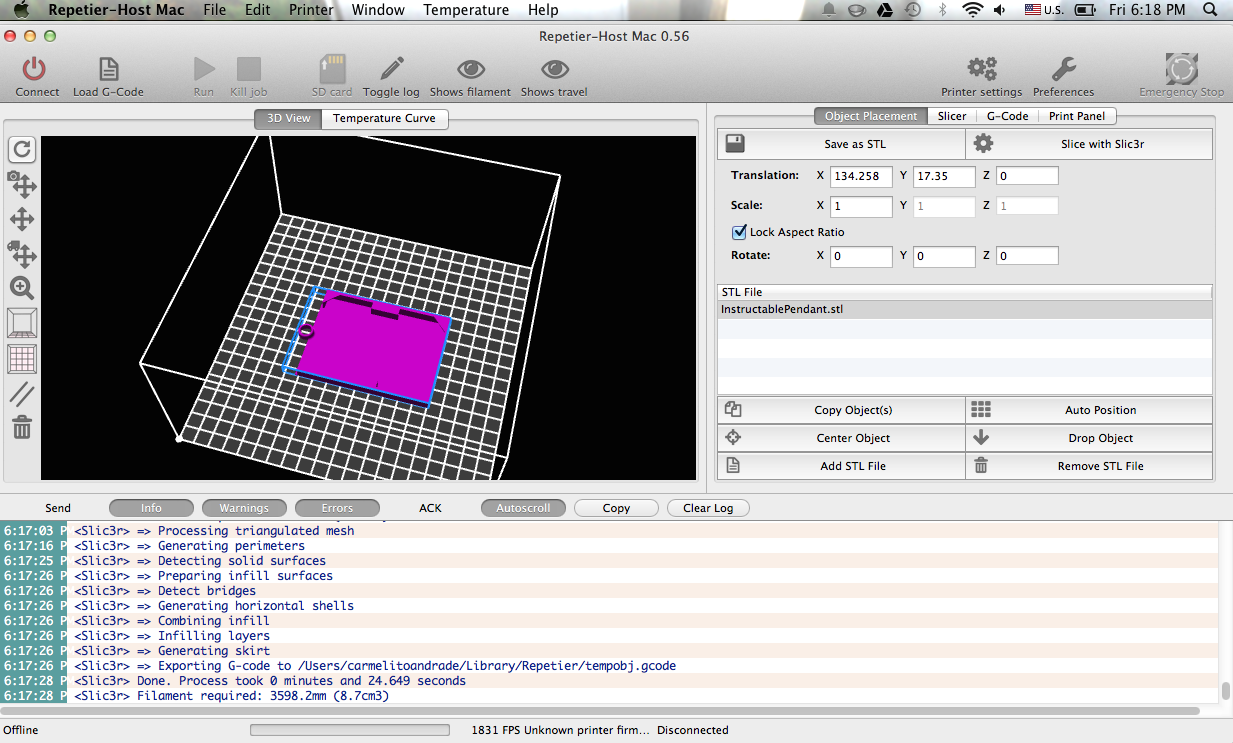Image resolution: width=1233 pixels, height=743 pixels.
Task: Open Preferences wrench icon
Action: coord(1063,69)
